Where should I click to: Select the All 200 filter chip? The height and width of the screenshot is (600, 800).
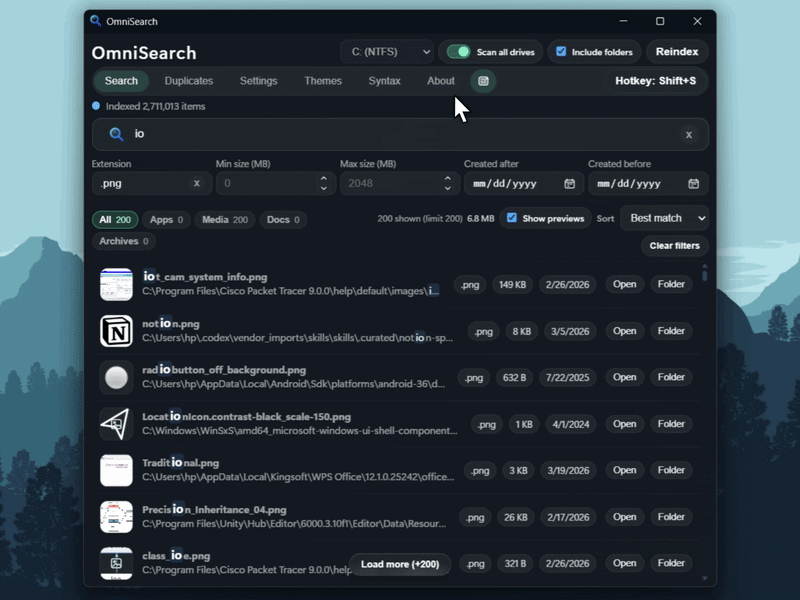pos(115,220)
